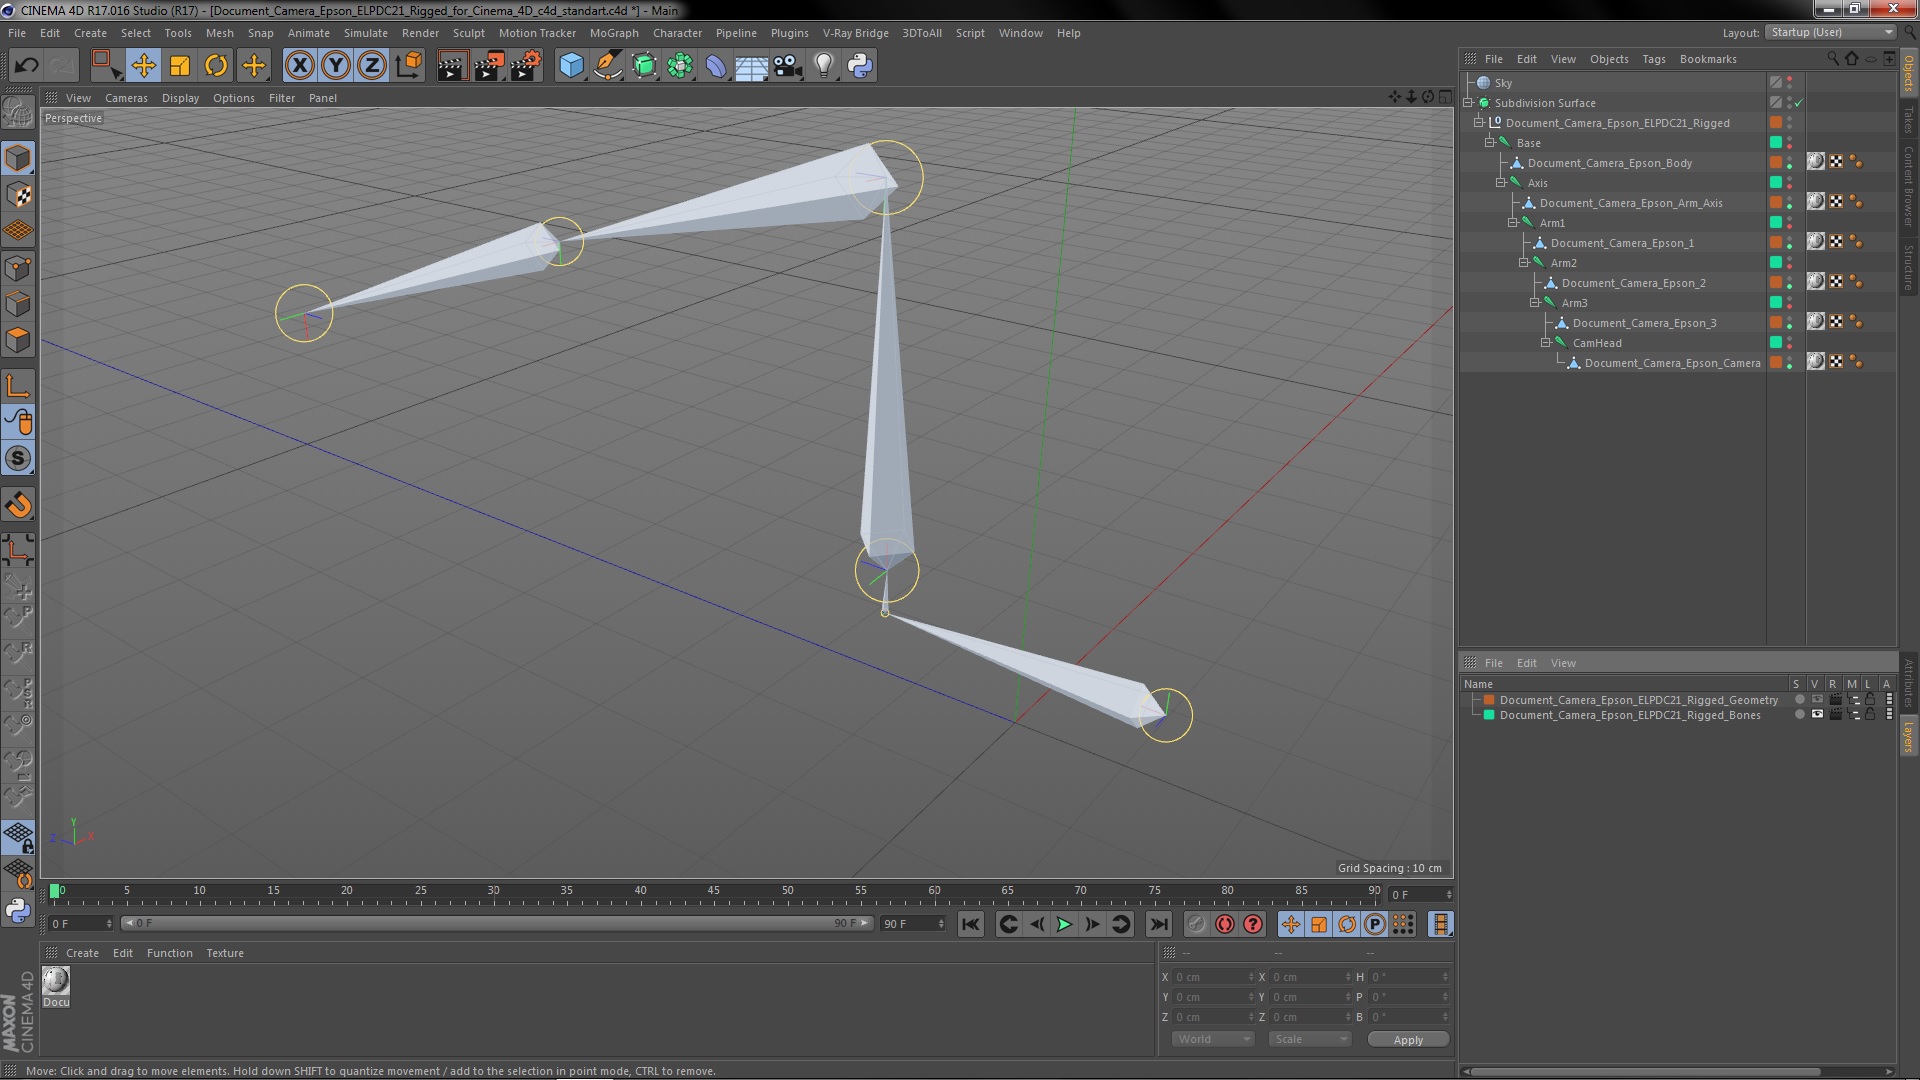Select the Scale tool
The image size is (1920, 1080).
coord(180,66)
